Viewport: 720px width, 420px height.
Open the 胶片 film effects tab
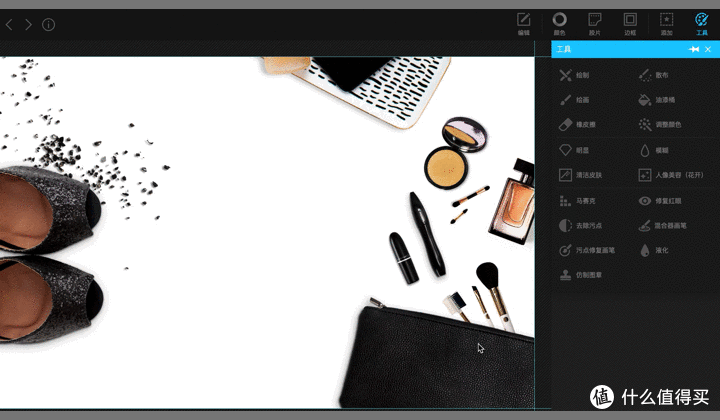595,24
